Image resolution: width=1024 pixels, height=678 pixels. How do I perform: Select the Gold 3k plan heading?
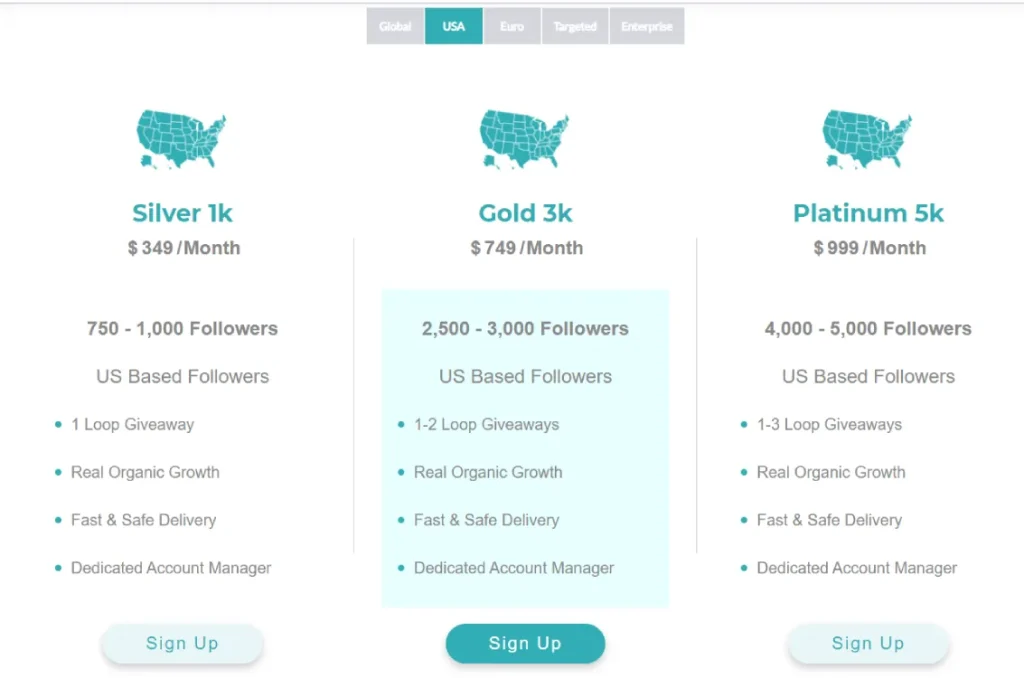pos(525,212)
